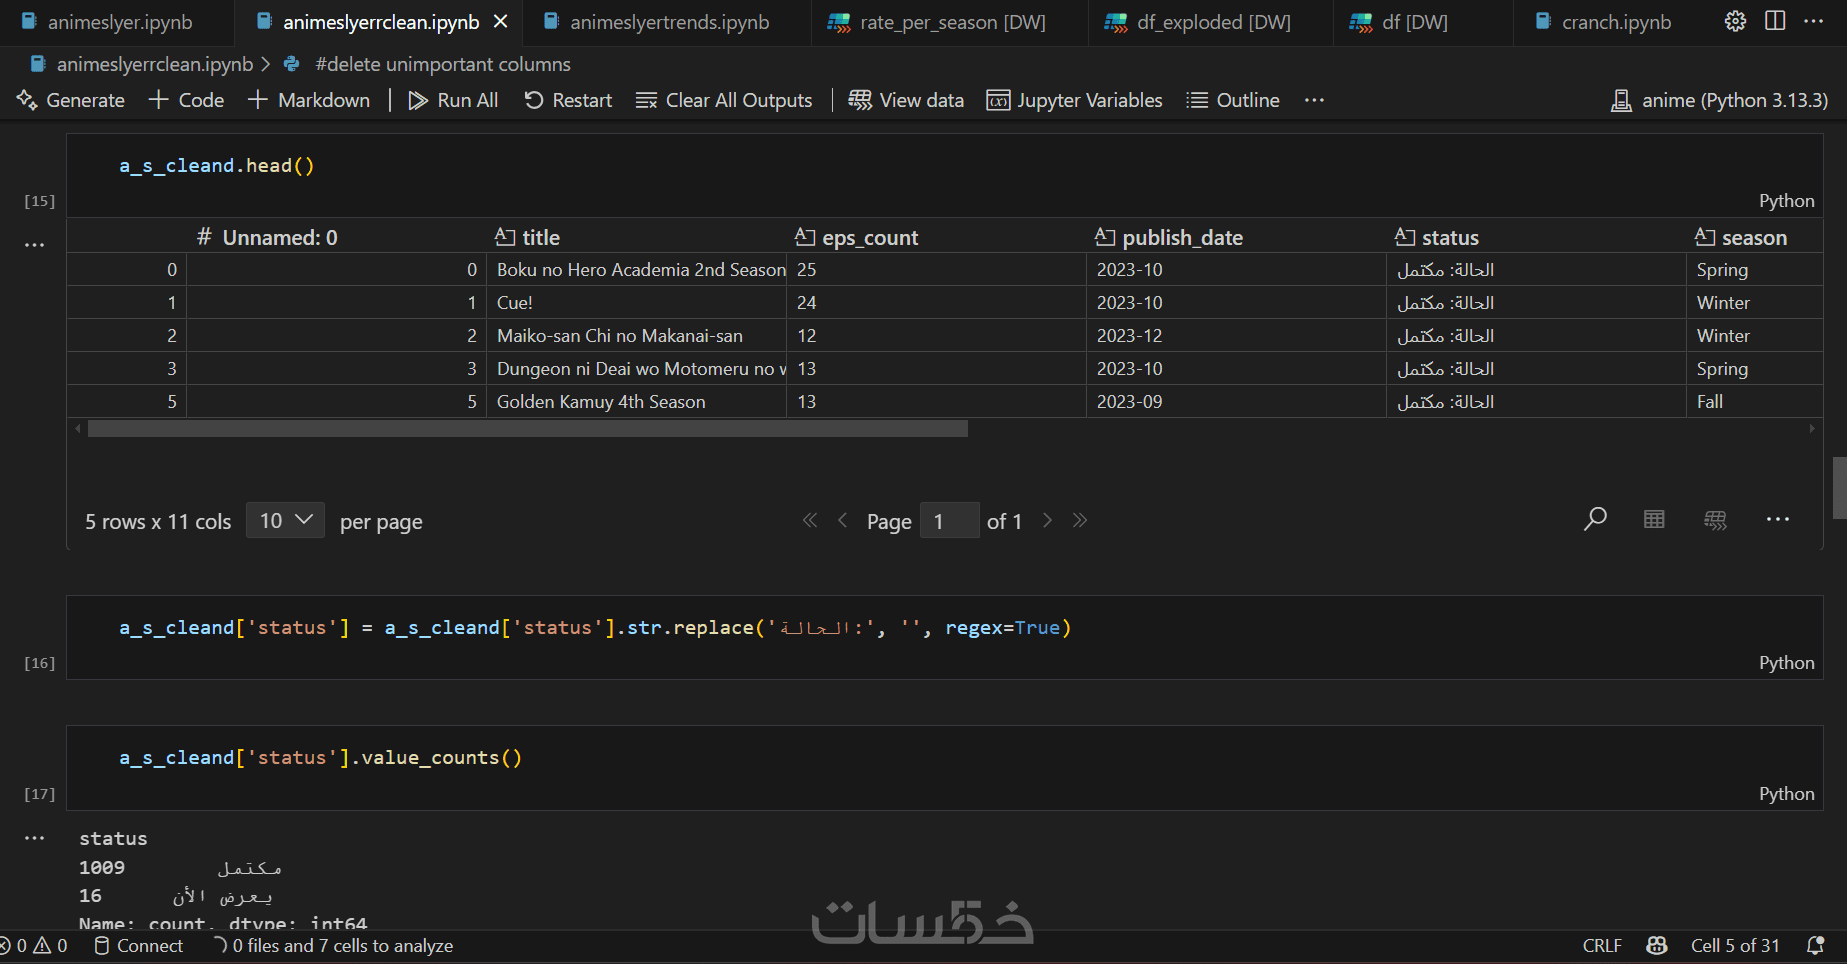Select kernel anime (Python 3.13.3)
Viewport: 1847px width, 964px height.
pos(1719,100)
